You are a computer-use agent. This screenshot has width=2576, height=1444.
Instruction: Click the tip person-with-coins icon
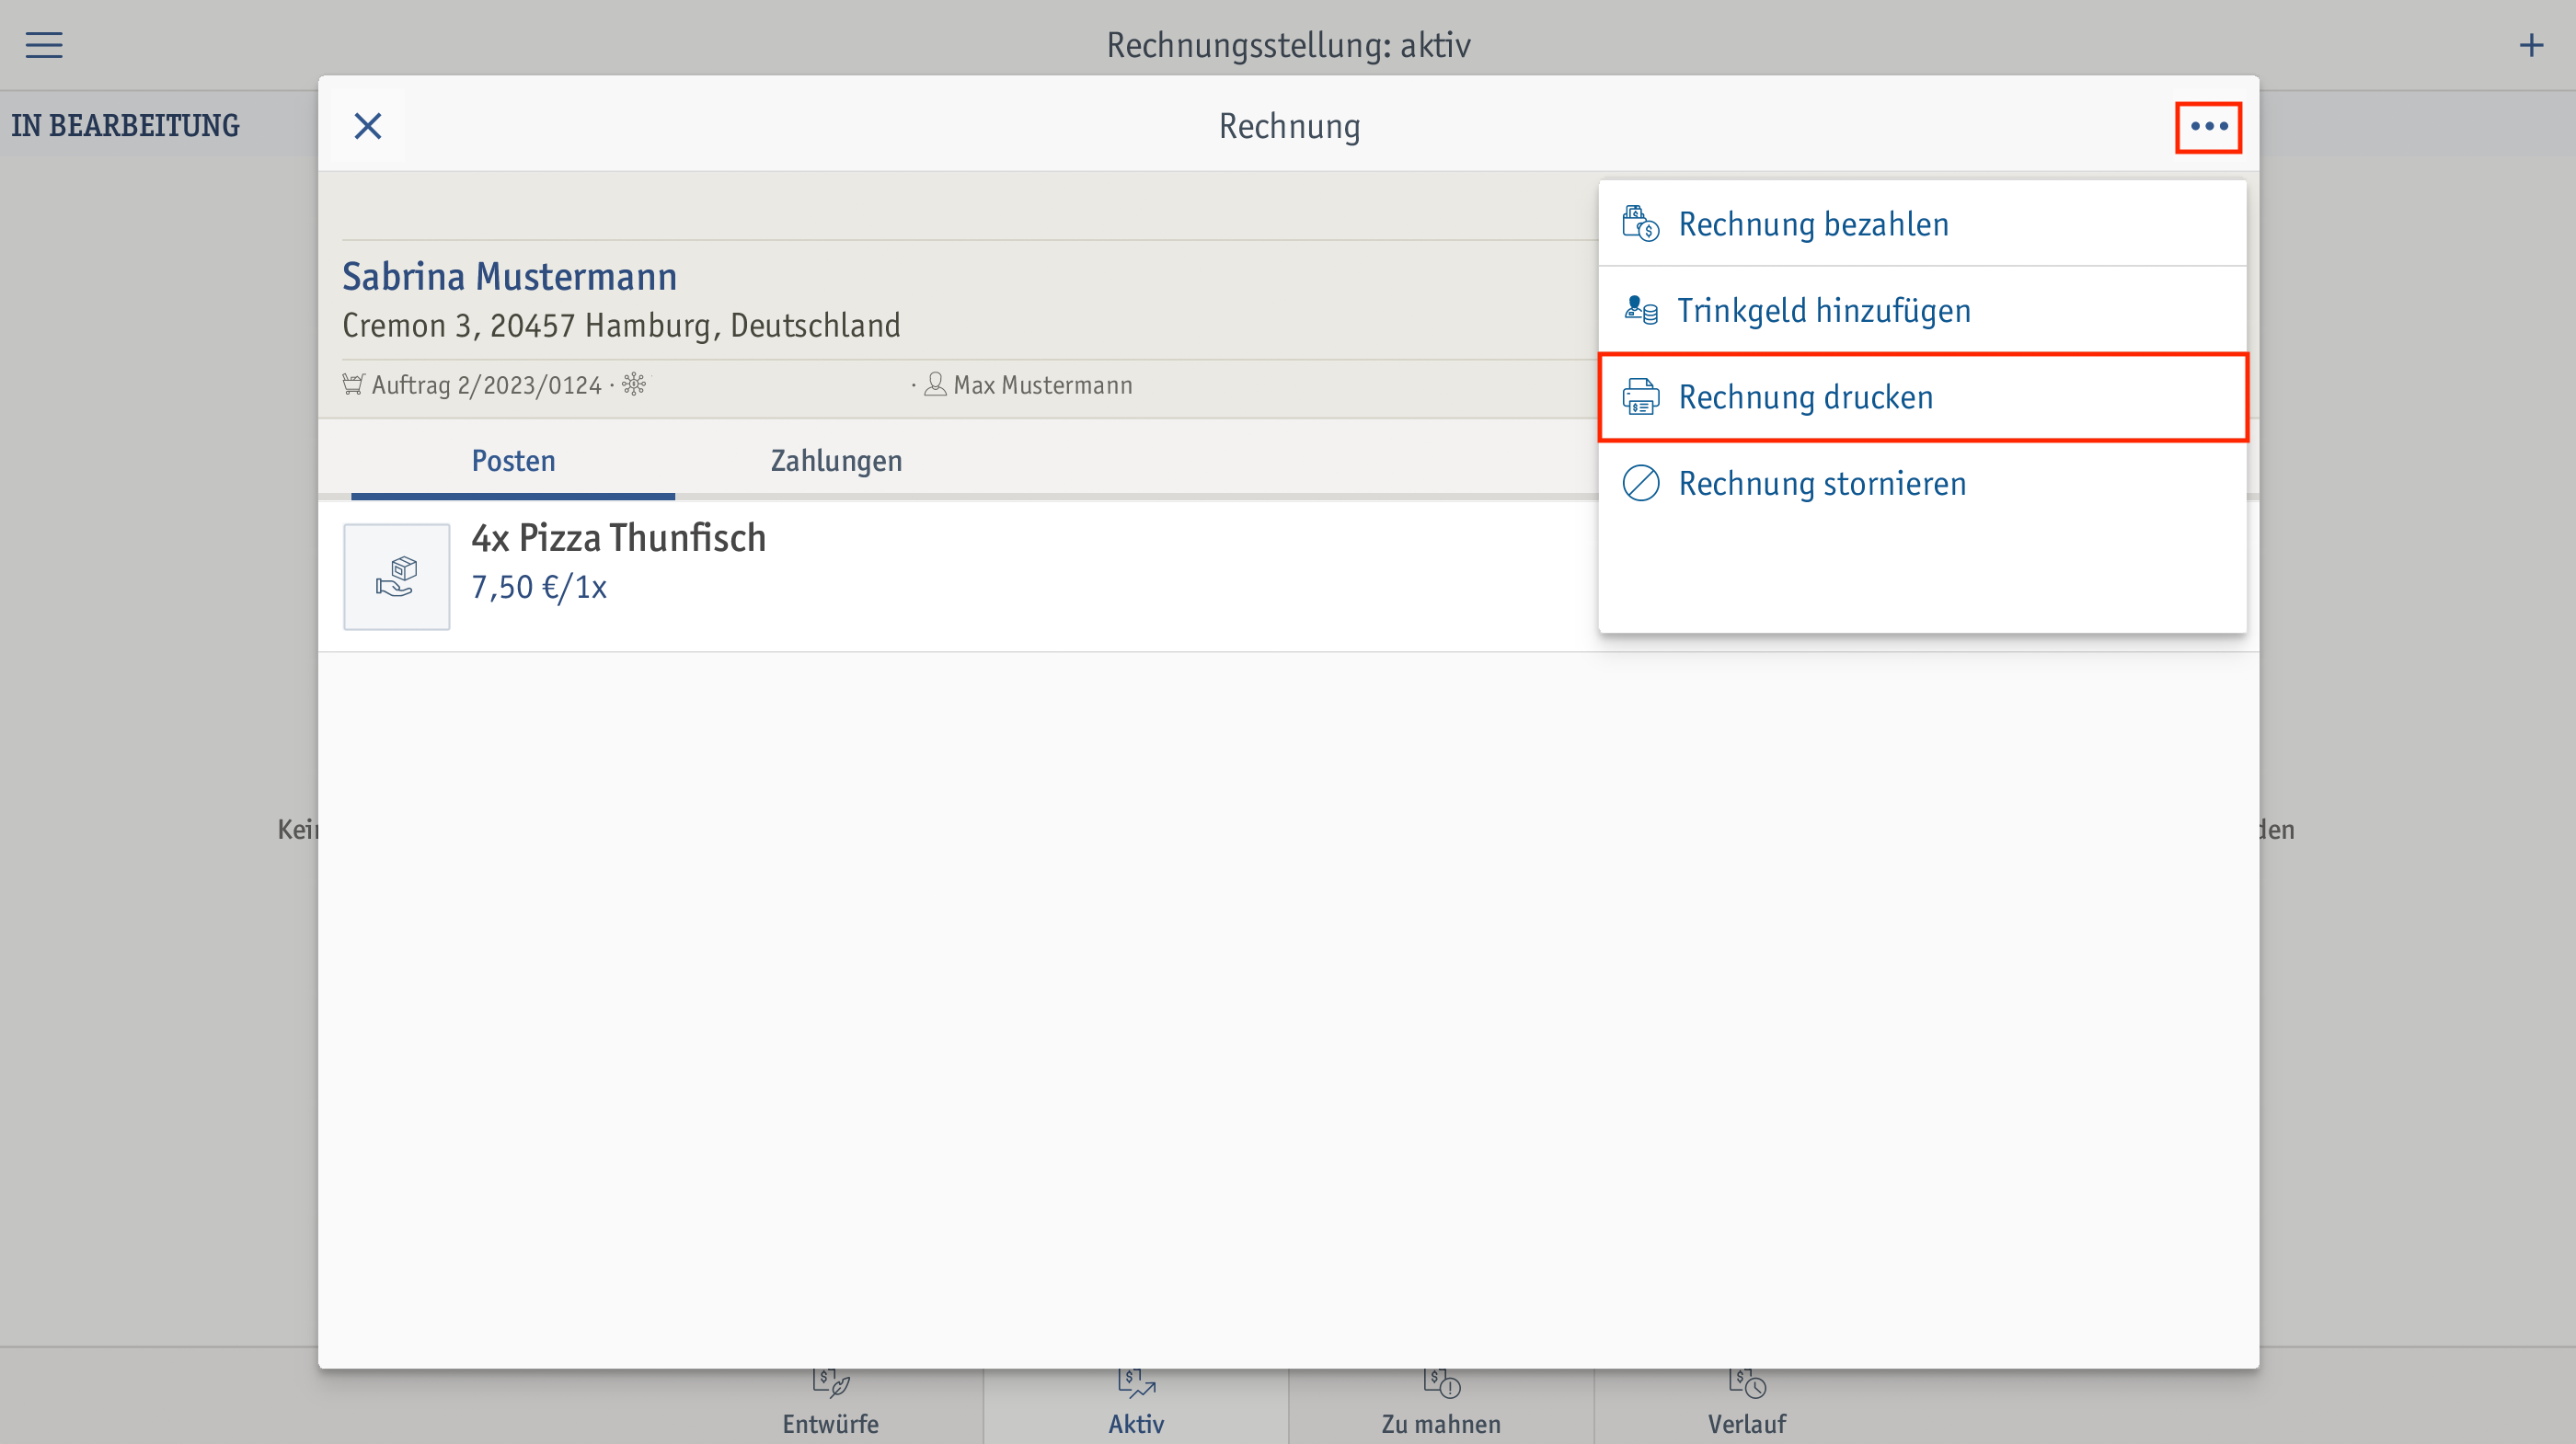point(1640,310)
